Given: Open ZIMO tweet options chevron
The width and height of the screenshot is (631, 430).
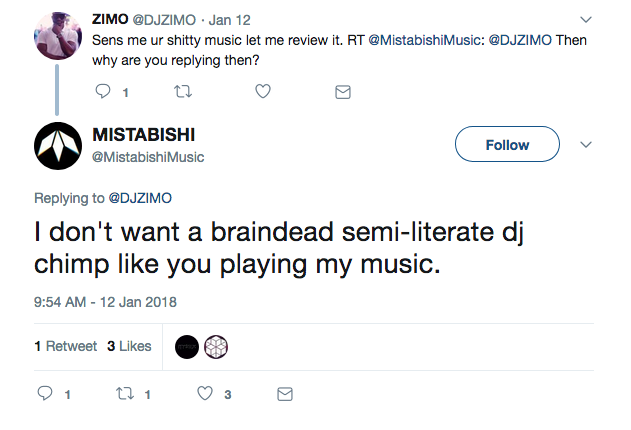Looking at the screenshot, I should 586,18.
